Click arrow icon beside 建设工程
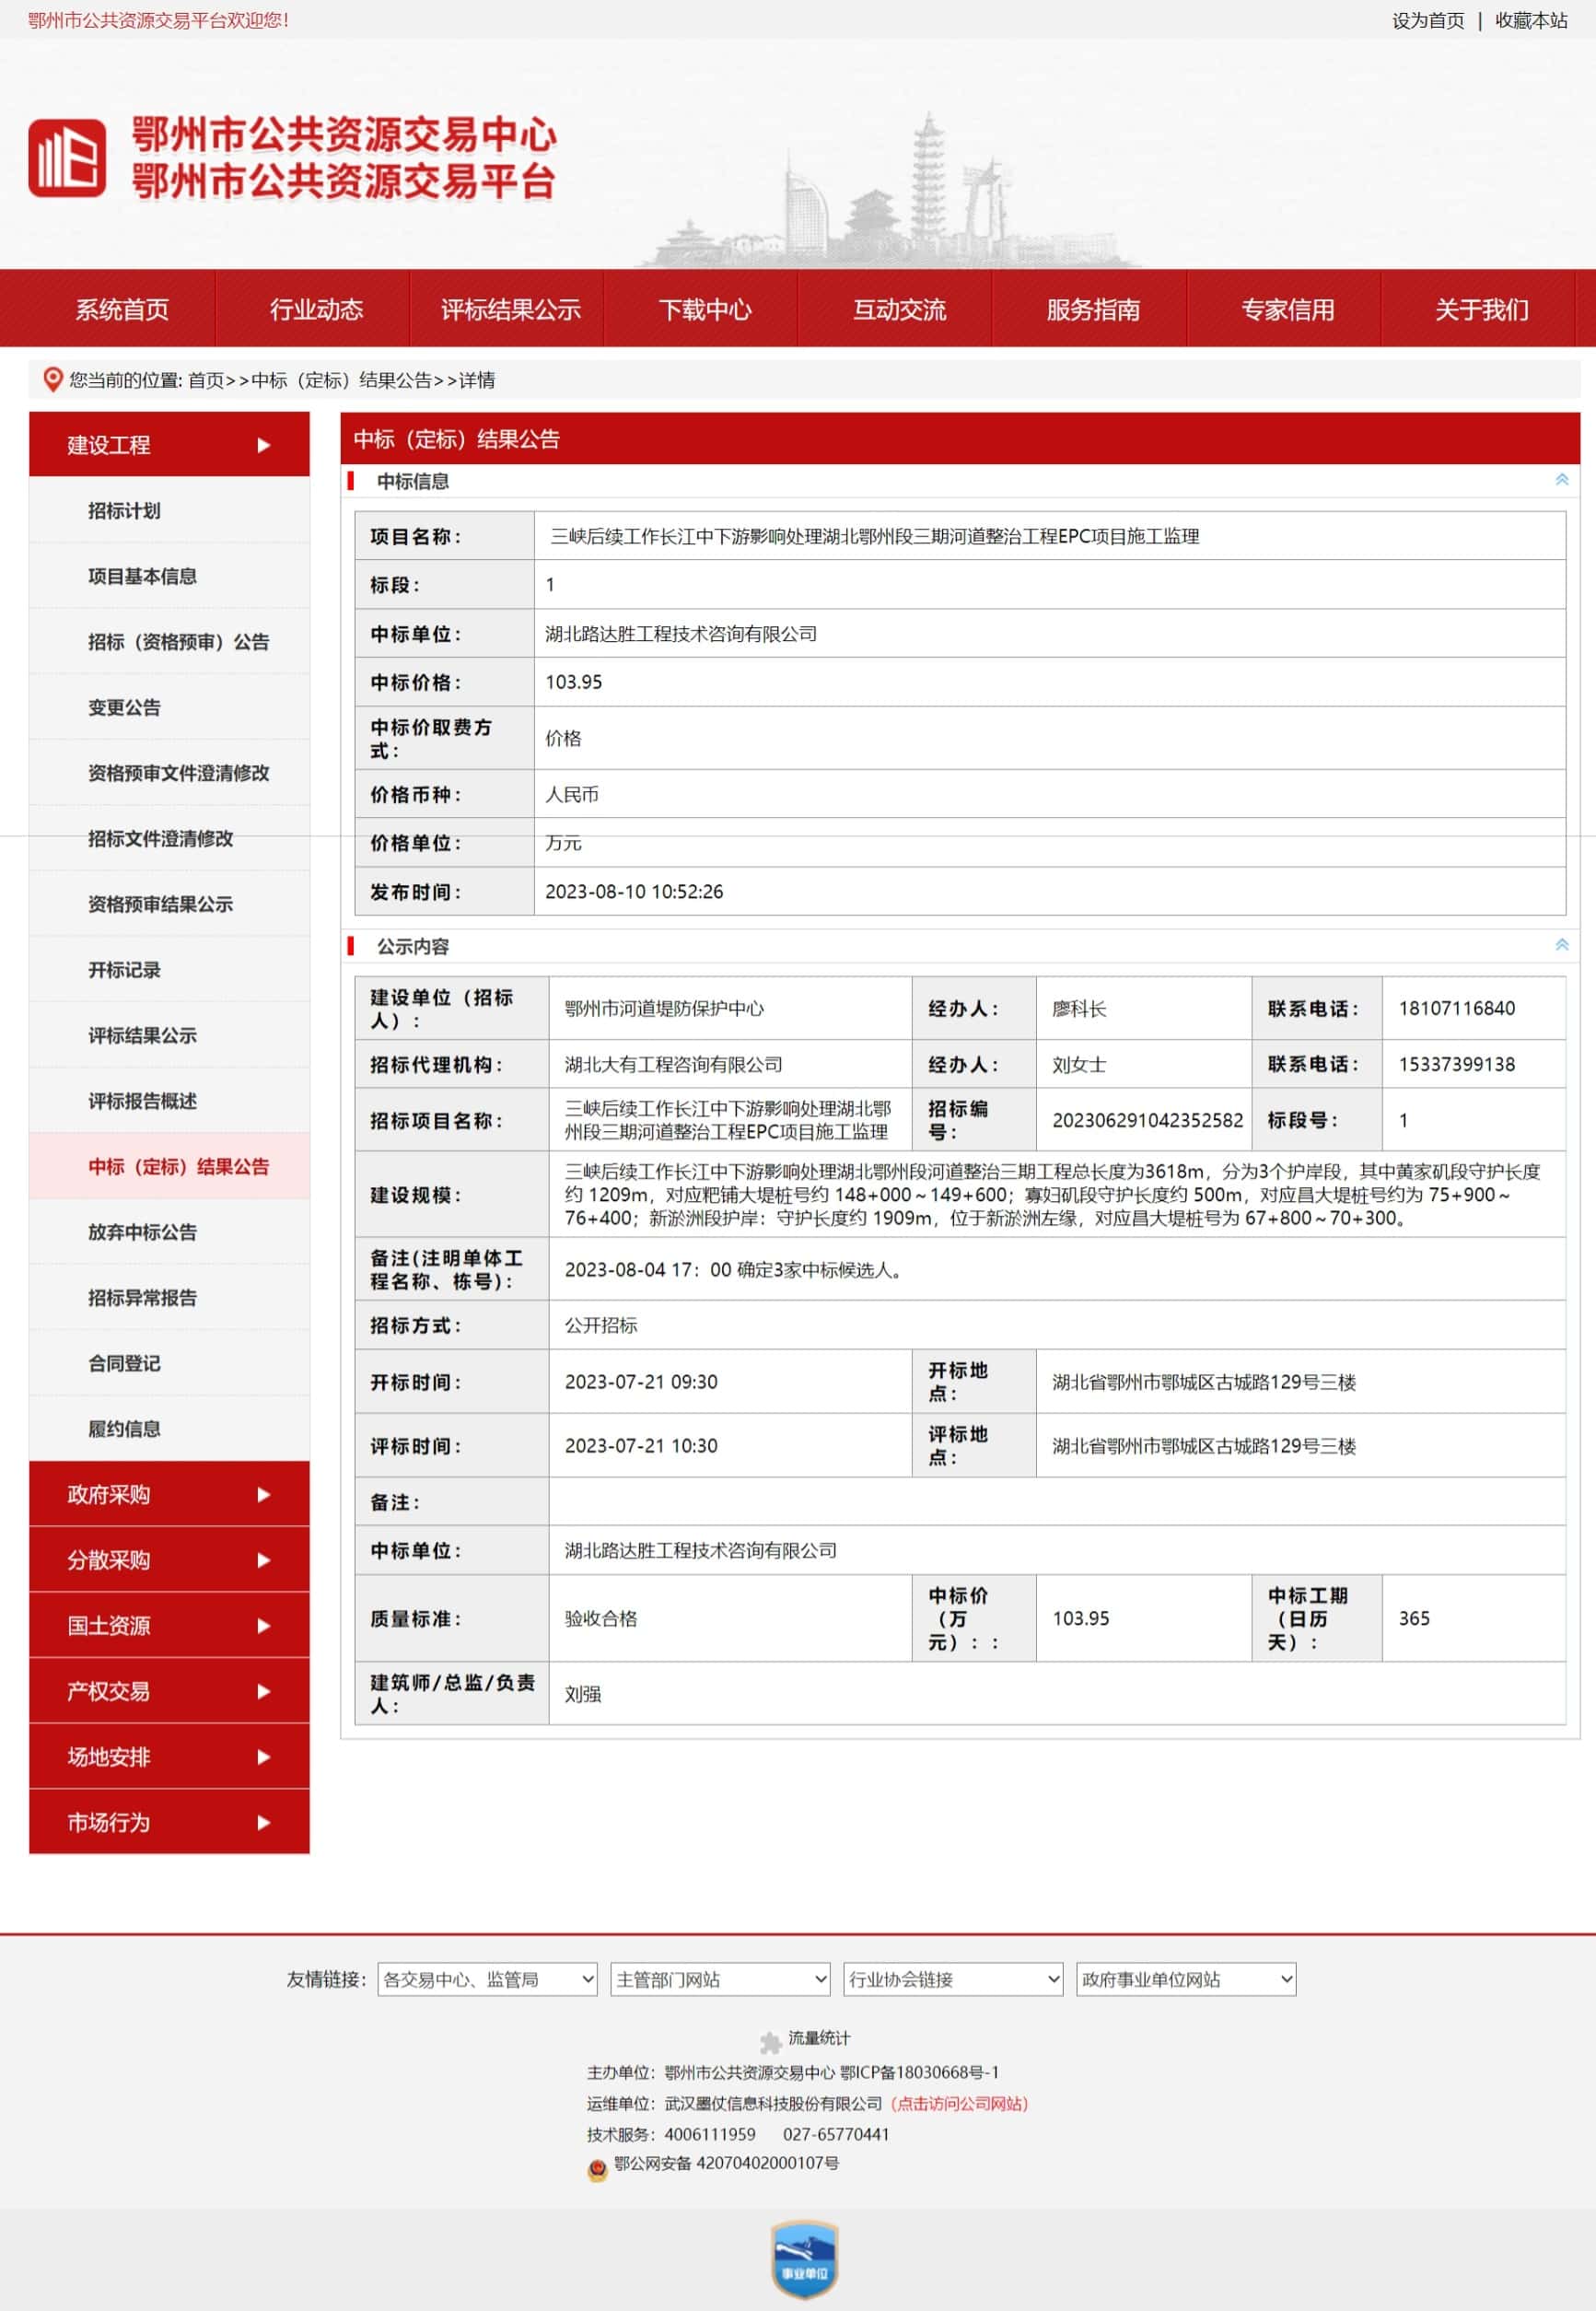The height and width of the screenshot is (2311, 1596). (264, 445)
